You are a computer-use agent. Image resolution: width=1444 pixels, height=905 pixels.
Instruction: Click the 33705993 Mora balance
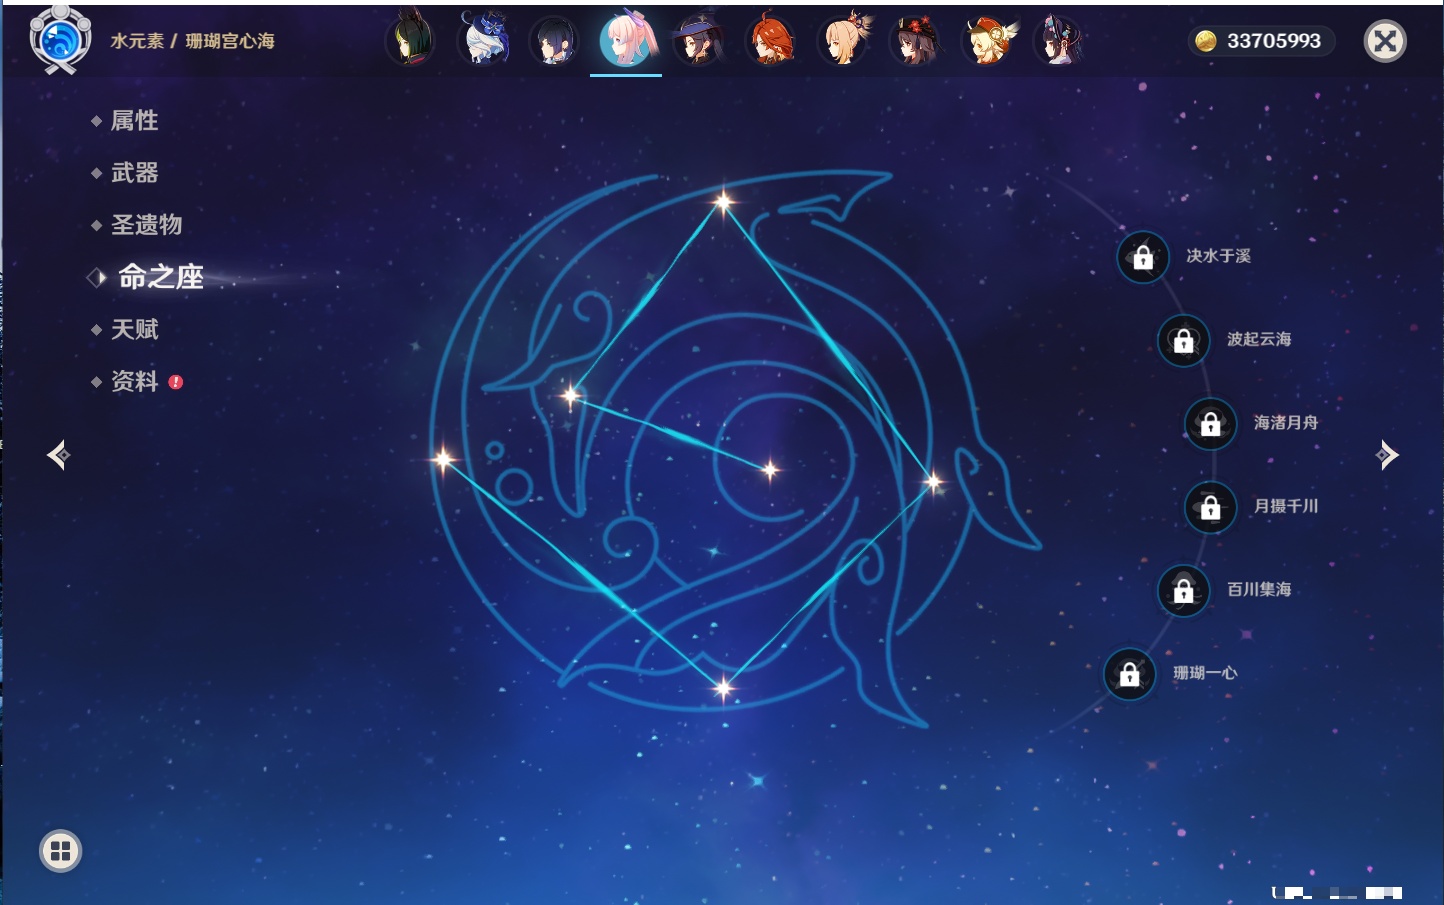(1274, 41)
